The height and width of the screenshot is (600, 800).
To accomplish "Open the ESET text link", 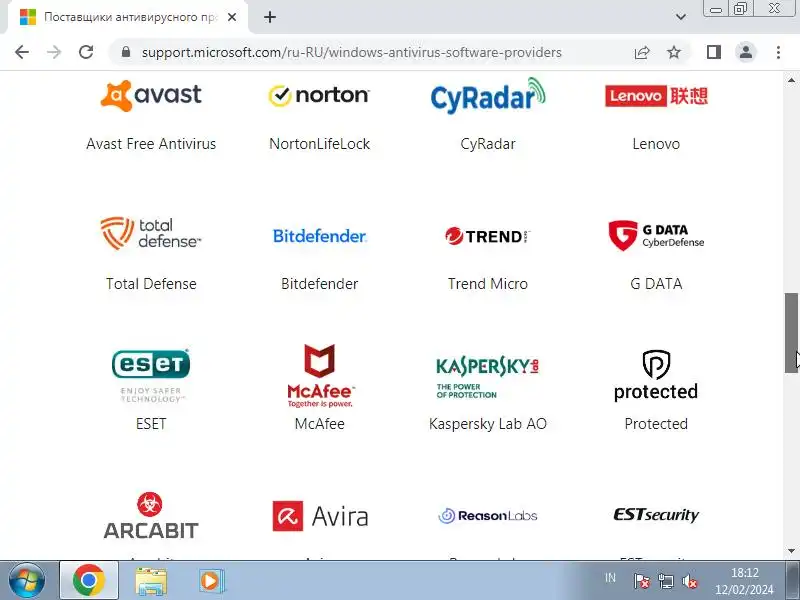I will tap(151, 424).
